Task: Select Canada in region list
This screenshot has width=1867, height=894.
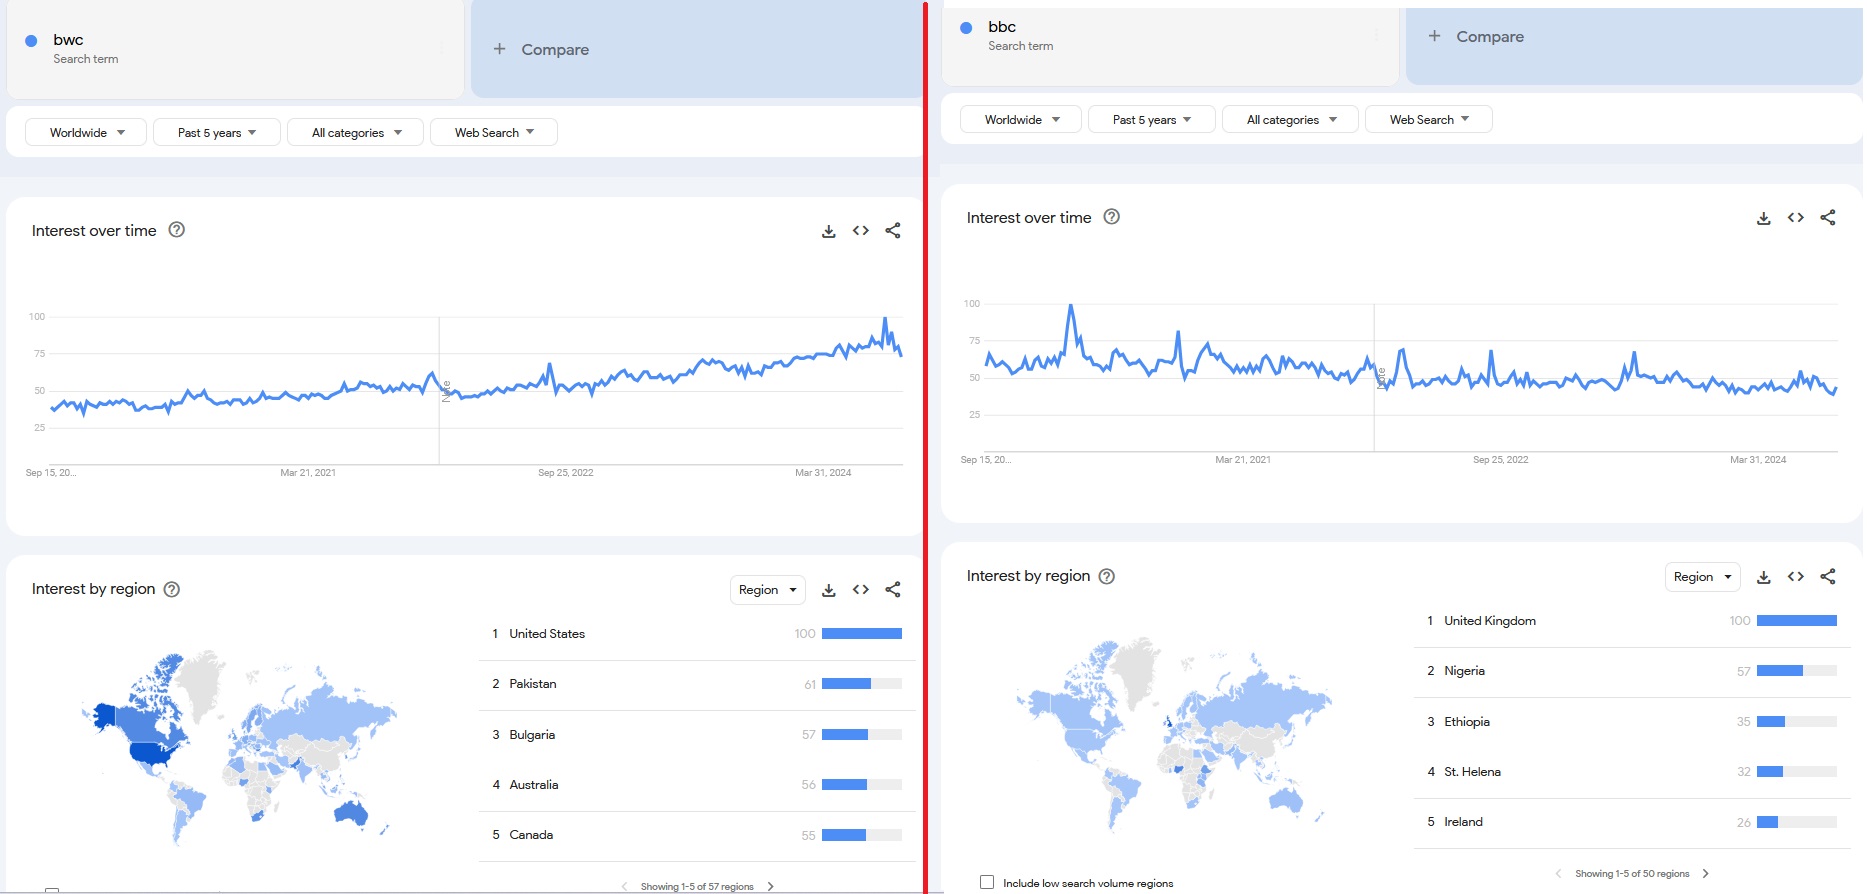Action: point(531,835)
